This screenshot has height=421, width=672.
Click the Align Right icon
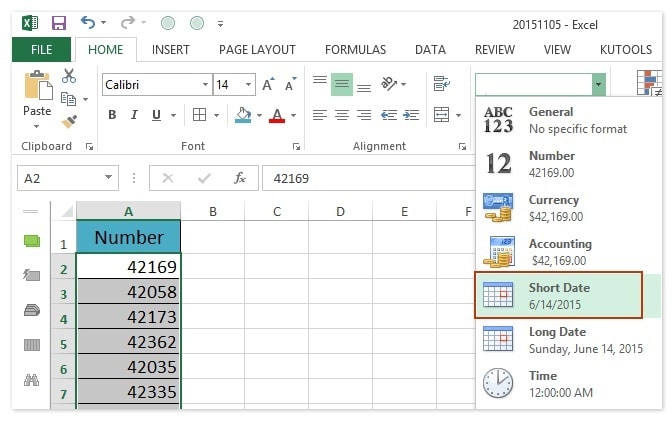[x=364, y=115]
